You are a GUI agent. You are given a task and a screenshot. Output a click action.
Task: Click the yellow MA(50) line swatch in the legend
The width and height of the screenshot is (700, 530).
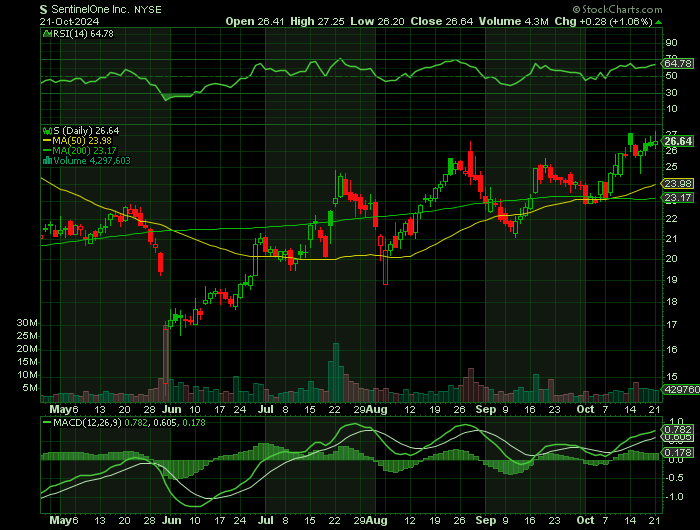pos(47,141)
